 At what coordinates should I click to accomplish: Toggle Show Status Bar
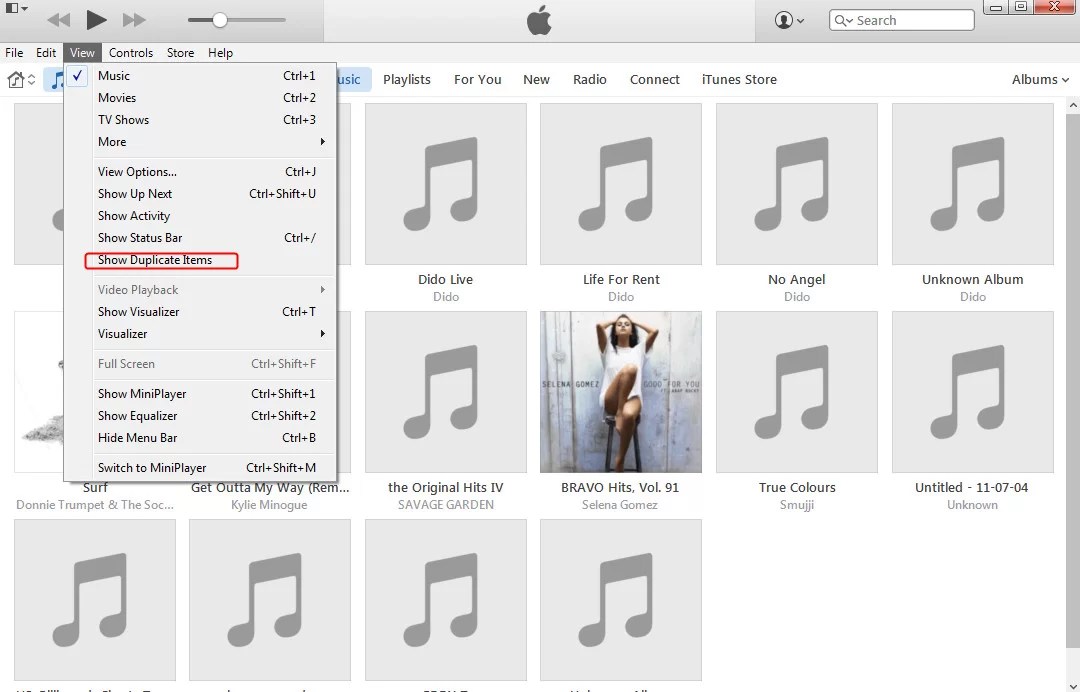[139, 238]
